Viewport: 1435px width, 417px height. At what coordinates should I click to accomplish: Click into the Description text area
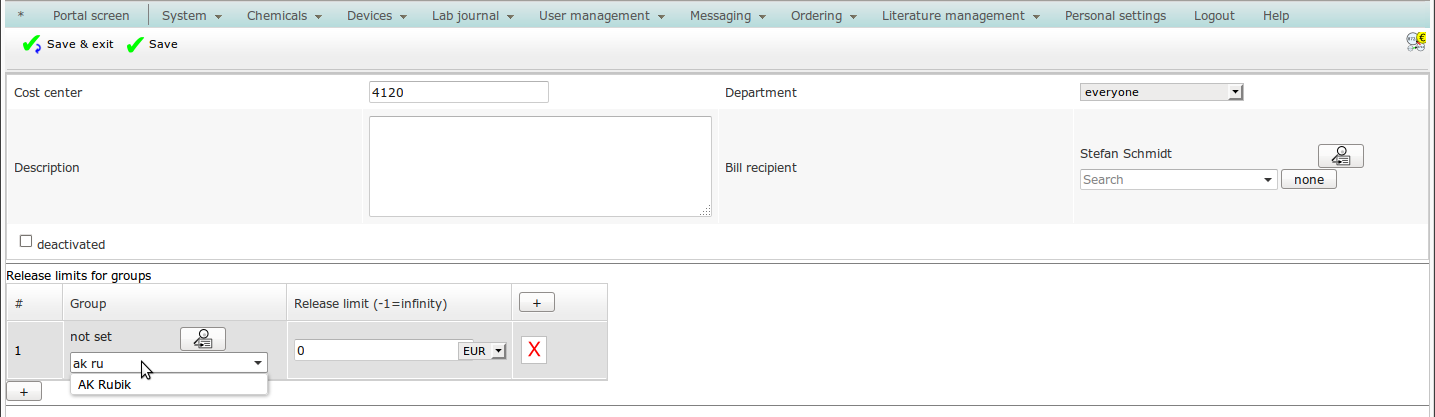pos(540,166)
